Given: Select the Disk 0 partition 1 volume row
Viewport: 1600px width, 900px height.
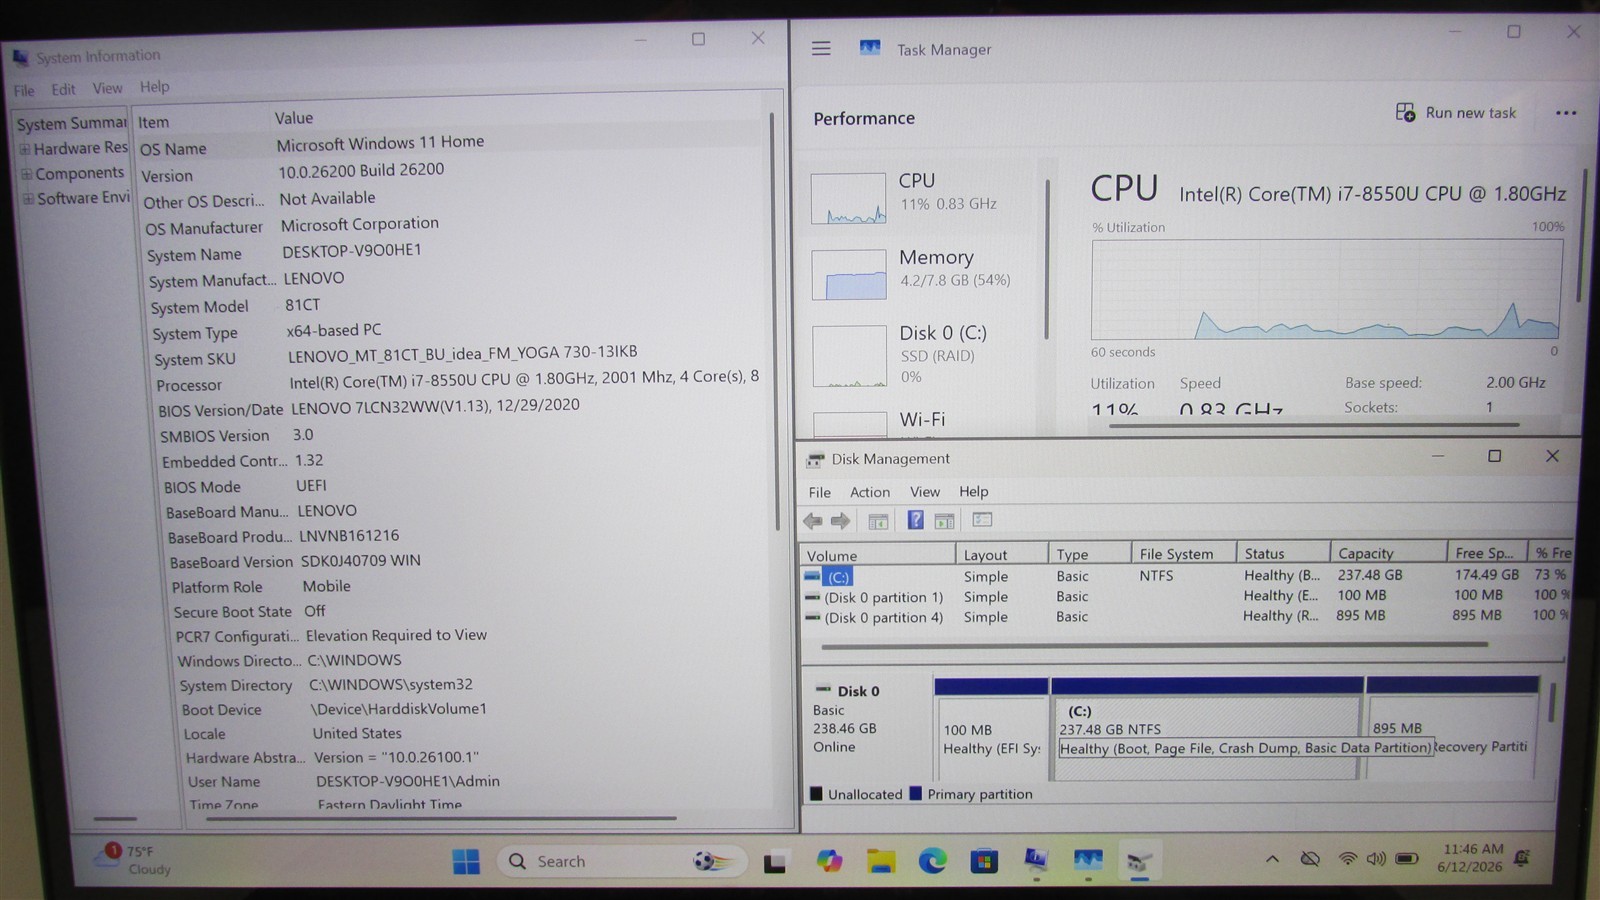Looking at the screenshot, I should point(1185,596).
